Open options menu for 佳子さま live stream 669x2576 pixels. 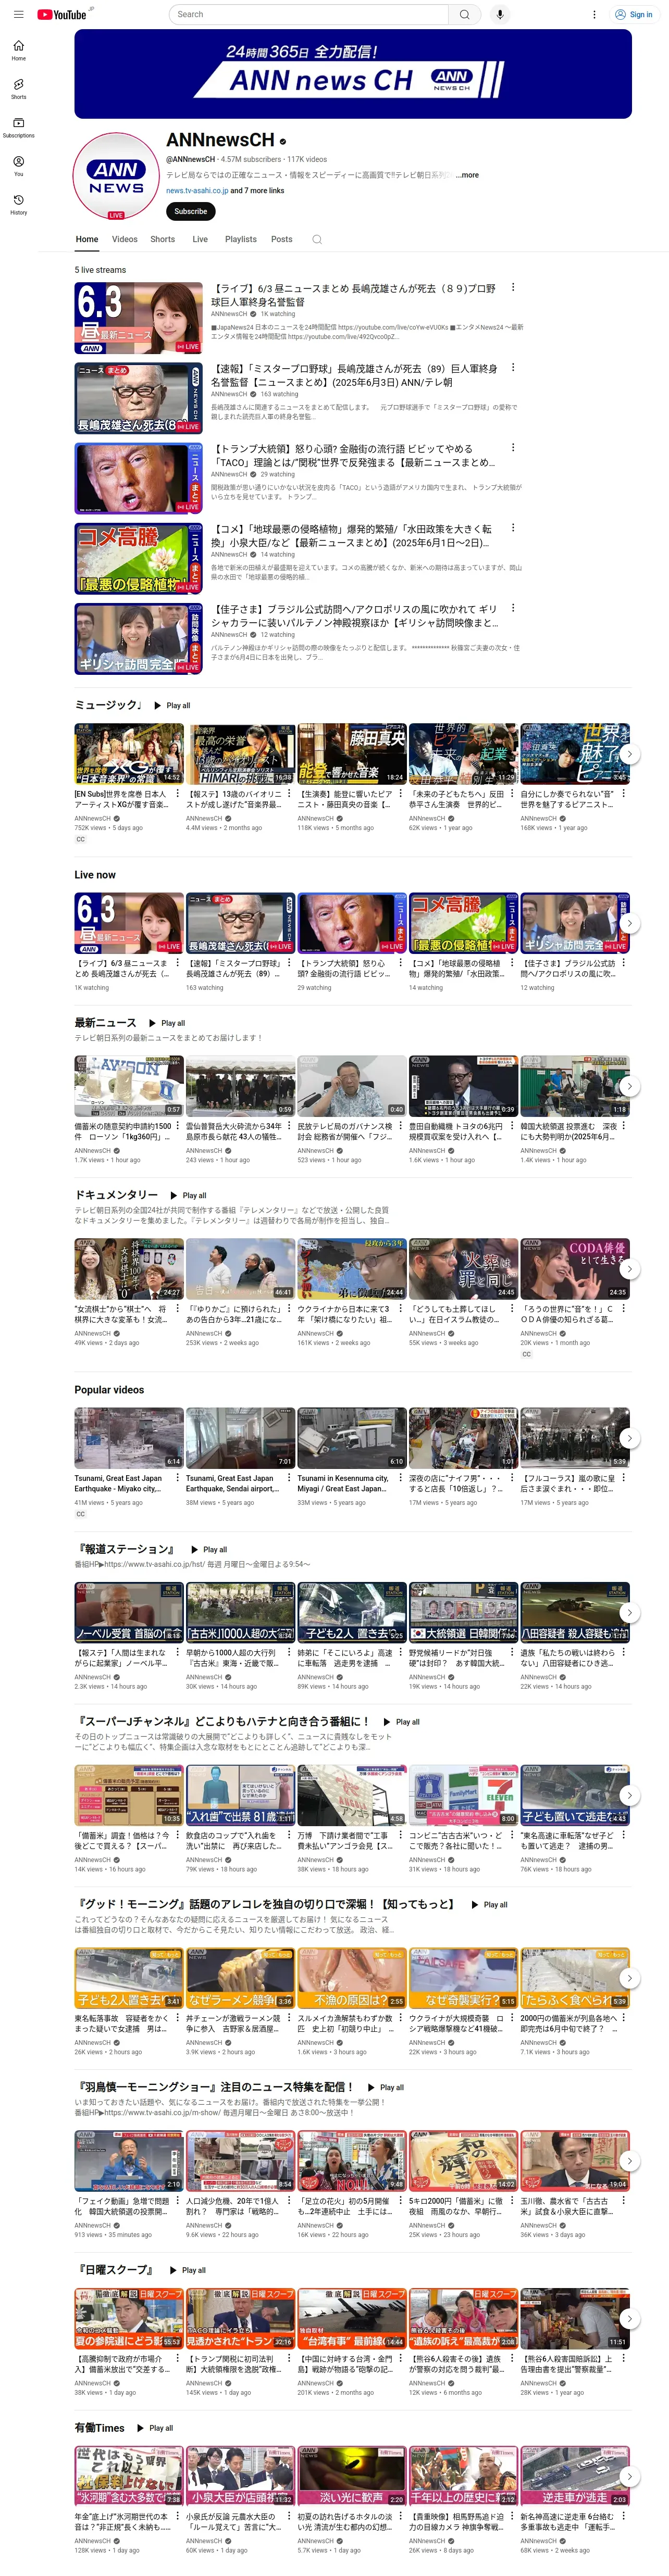click(513, 608)
